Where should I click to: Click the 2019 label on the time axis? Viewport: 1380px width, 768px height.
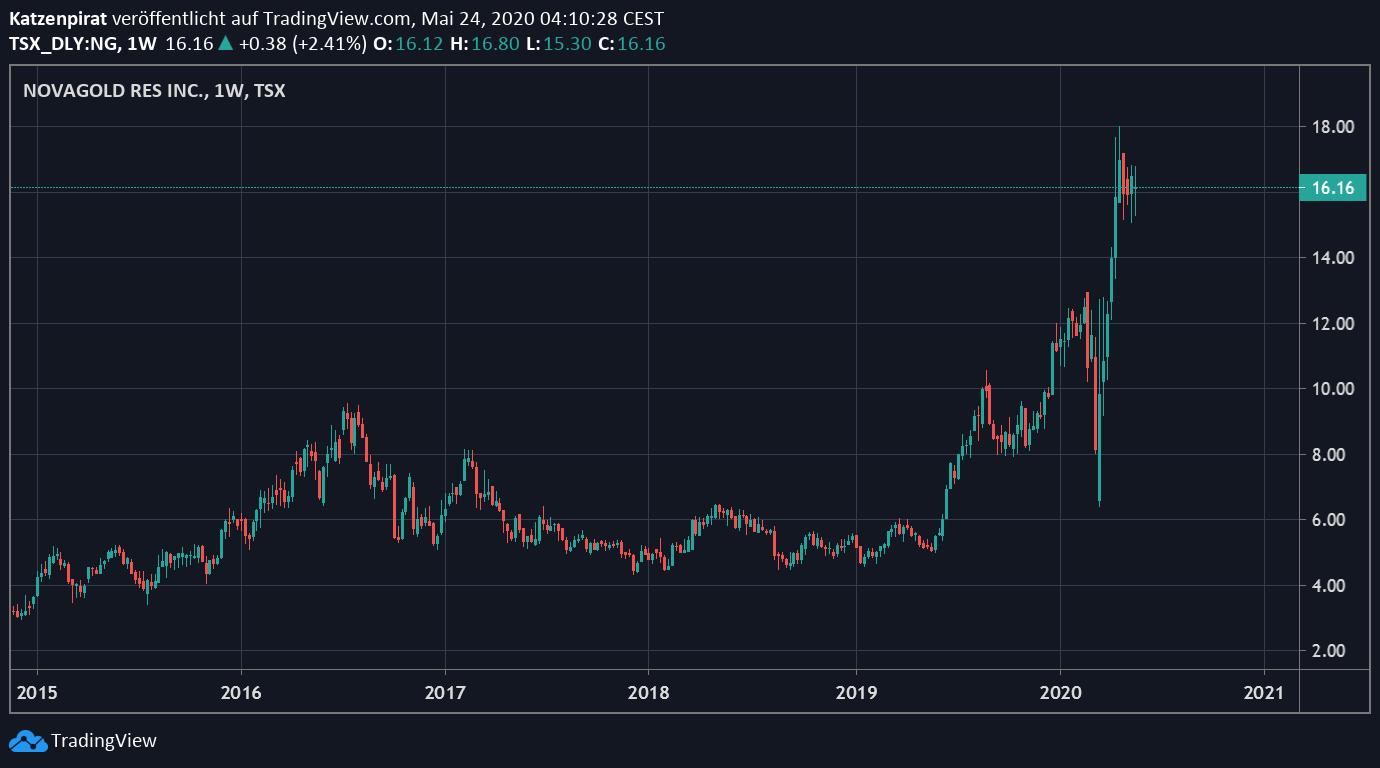855,692
